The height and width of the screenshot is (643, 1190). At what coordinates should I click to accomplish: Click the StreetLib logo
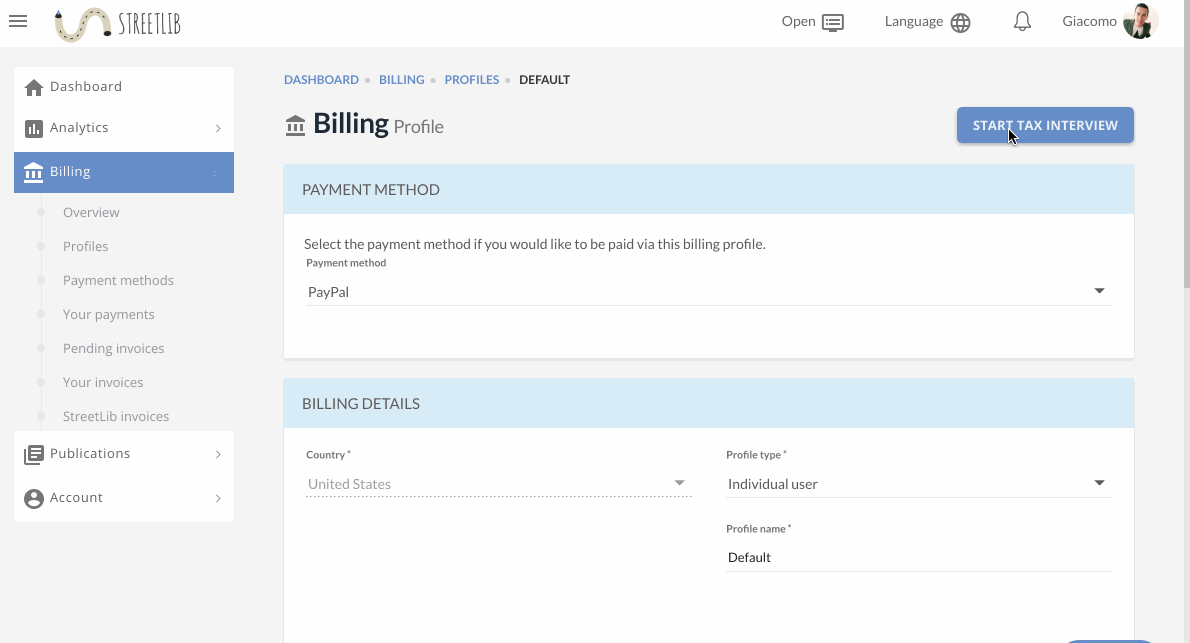click(118, 24)
